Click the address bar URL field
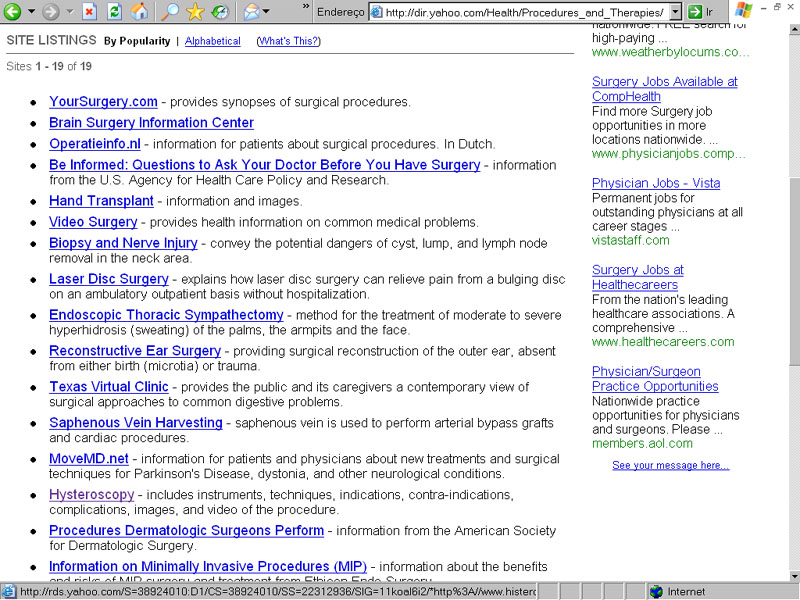This screenshot has width=800, height=600. point(520,12)
